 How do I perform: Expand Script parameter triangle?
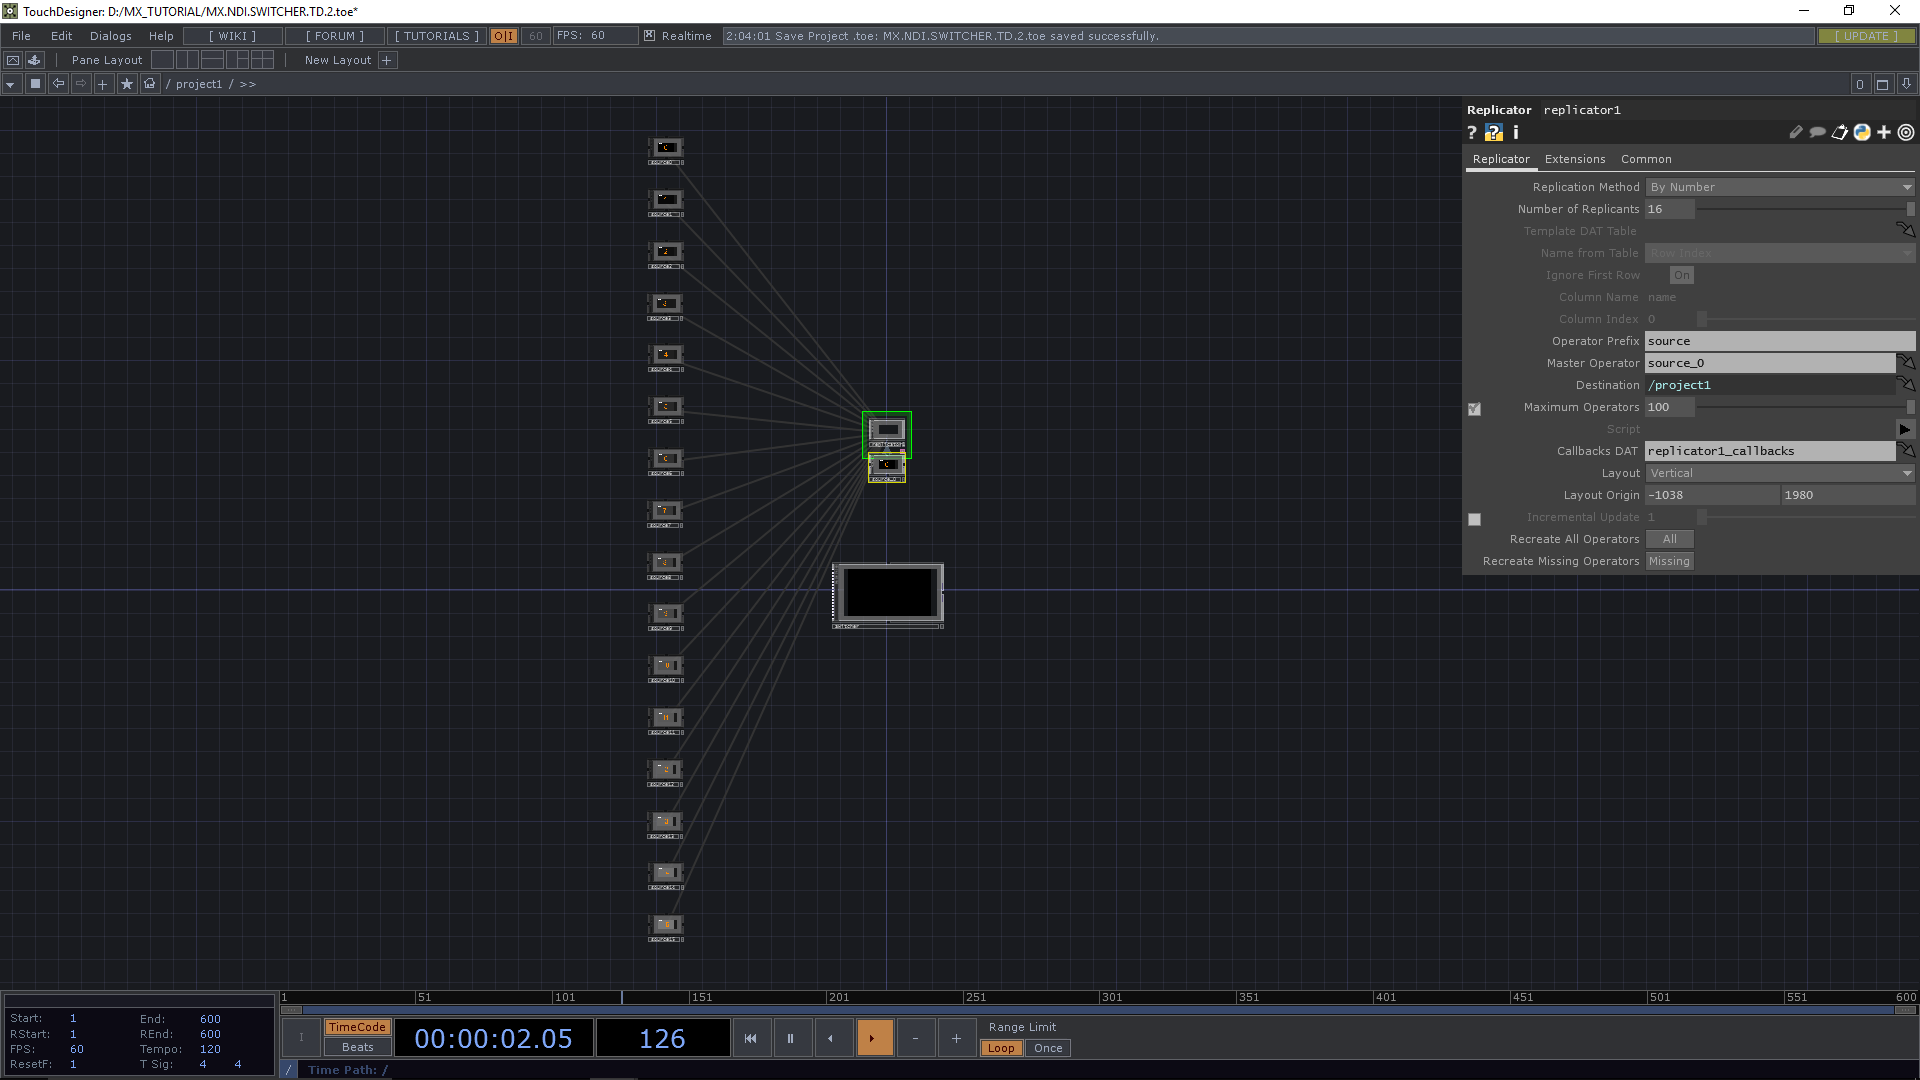1905,429
